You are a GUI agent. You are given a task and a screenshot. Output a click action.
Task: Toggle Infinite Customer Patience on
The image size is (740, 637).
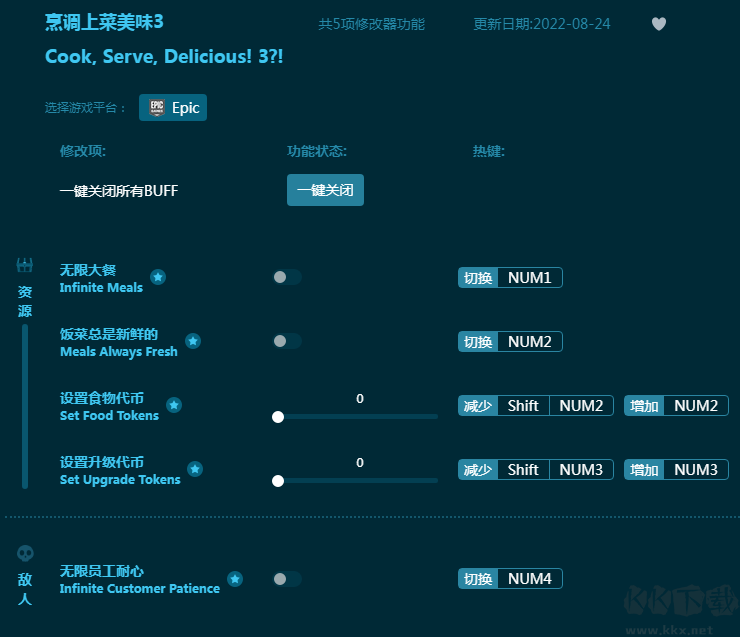point(286,578)
